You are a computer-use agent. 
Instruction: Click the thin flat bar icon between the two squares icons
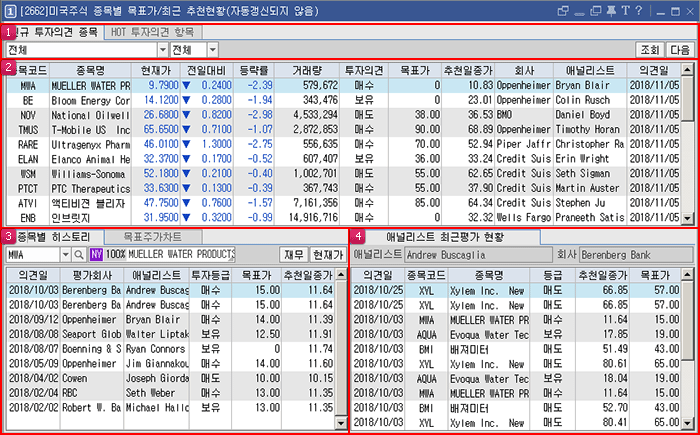click(579, 14)
